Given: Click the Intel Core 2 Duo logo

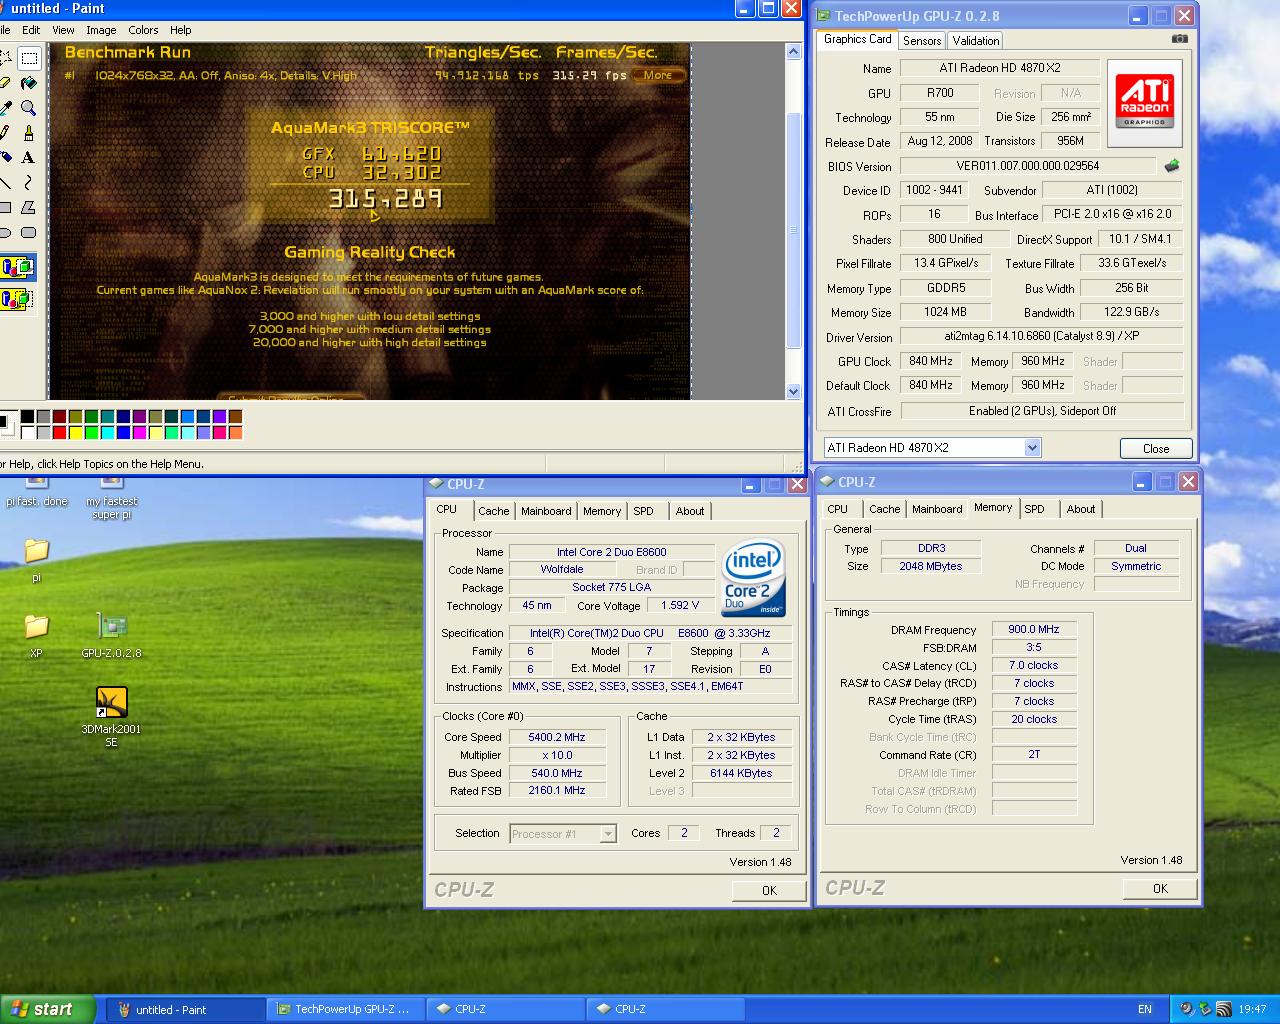Looking at the screenshot, I should 754,578.
